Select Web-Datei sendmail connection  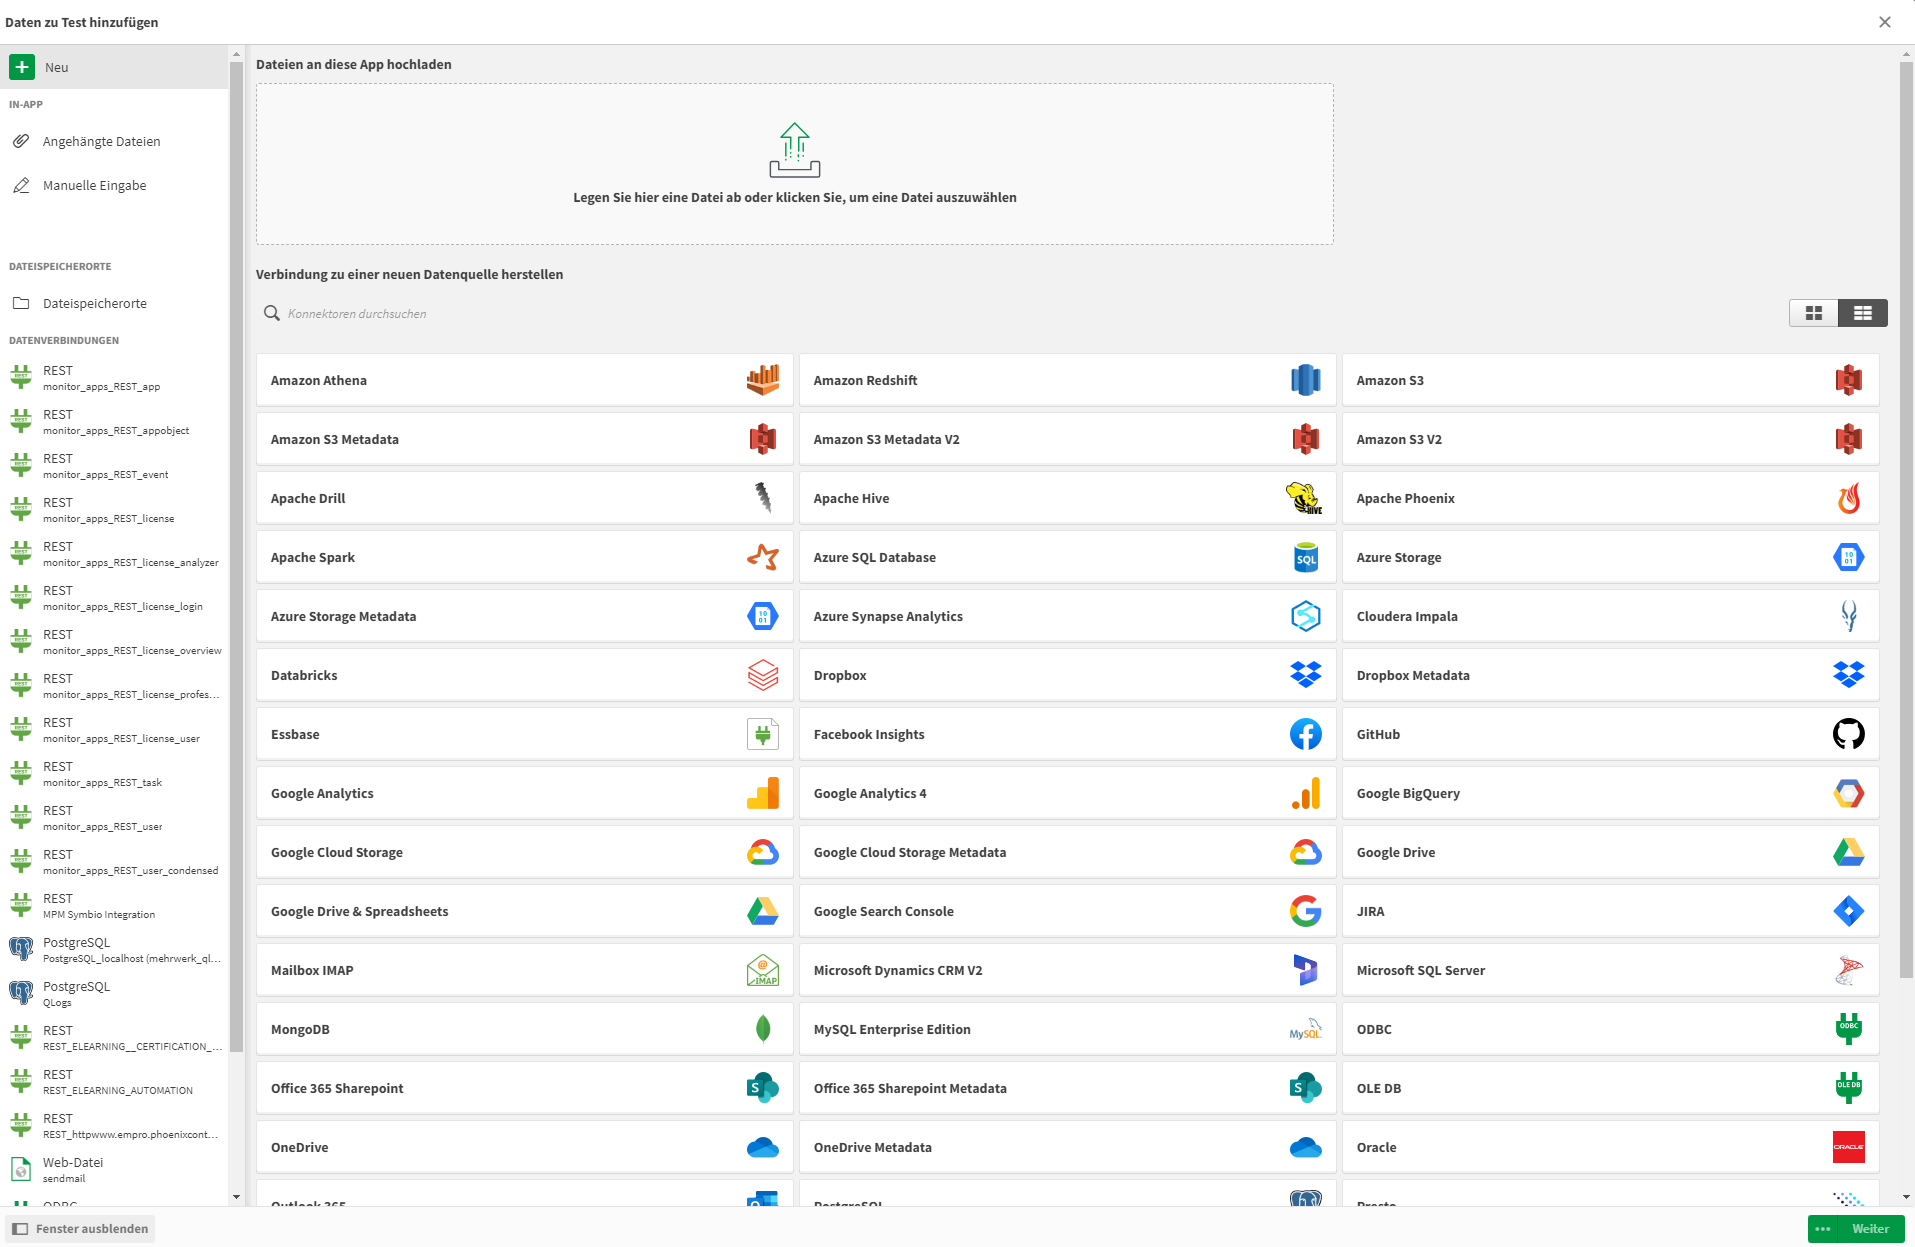[x=114, y=1170]
